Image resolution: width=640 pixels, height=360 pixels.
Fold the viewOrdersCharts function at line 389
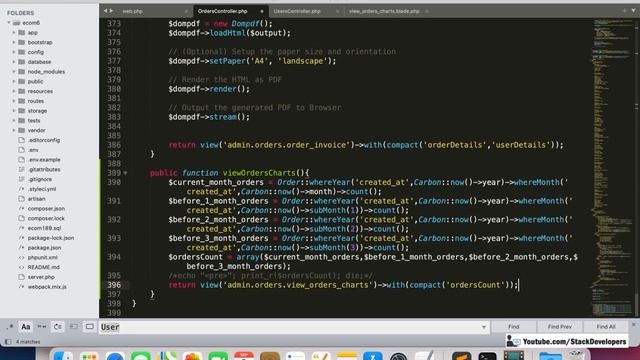click(125, 173)
